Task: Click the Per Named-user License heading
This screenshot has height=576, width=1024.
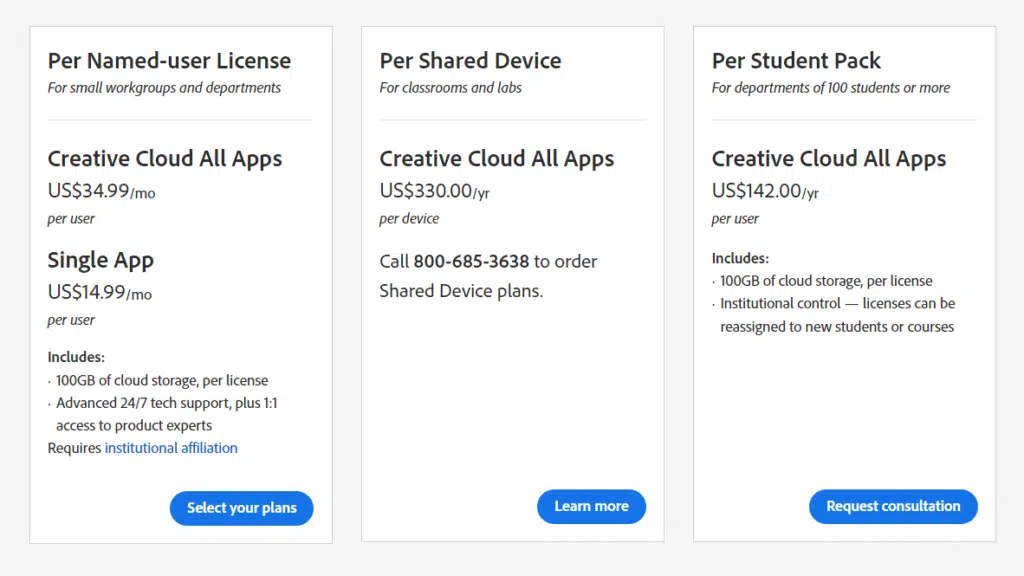Action: pos(169,61)
